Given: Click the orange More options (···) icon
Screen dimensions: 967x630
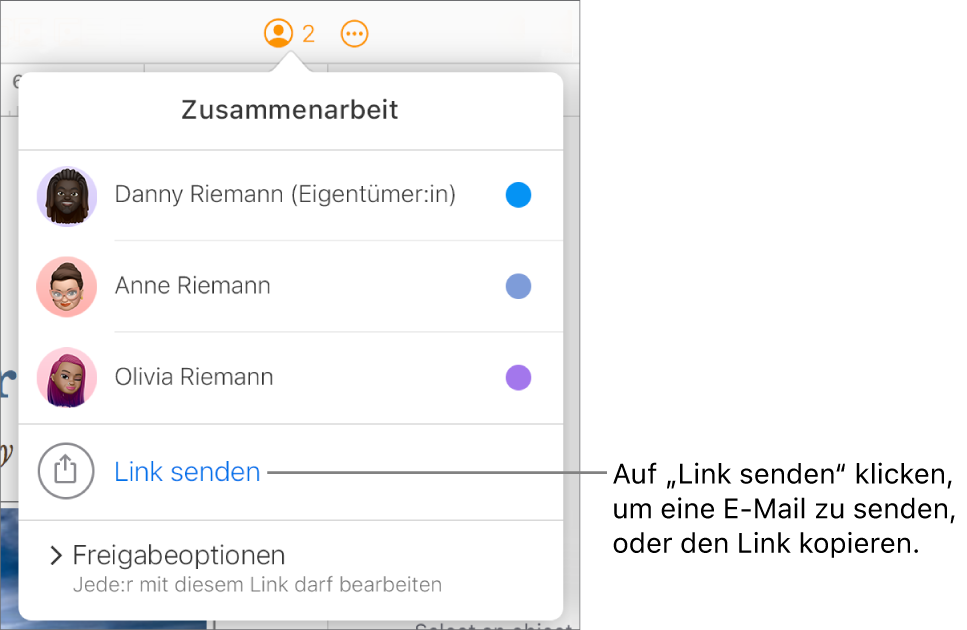Looking at the screenshot, I should [355, 32].
